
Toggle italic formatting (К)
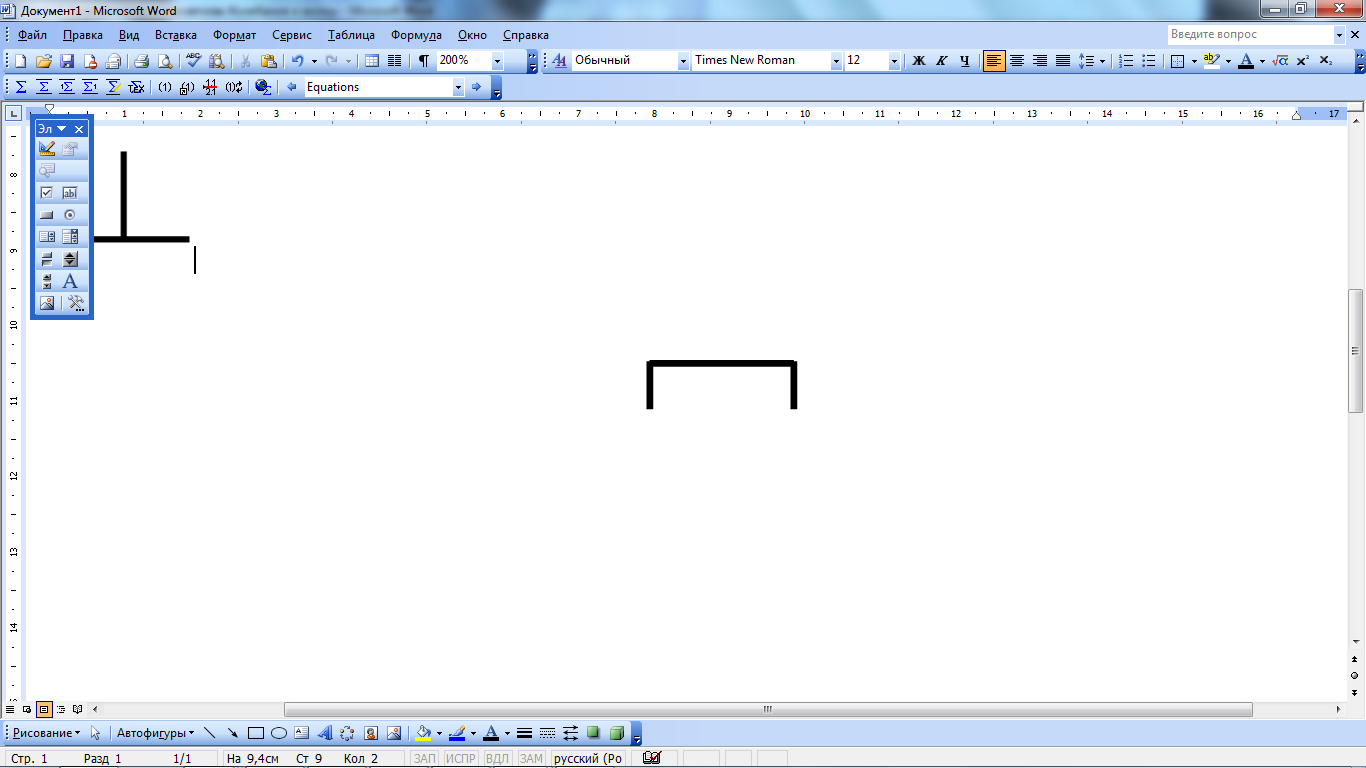pyautogui.click(x=942, y=61)
